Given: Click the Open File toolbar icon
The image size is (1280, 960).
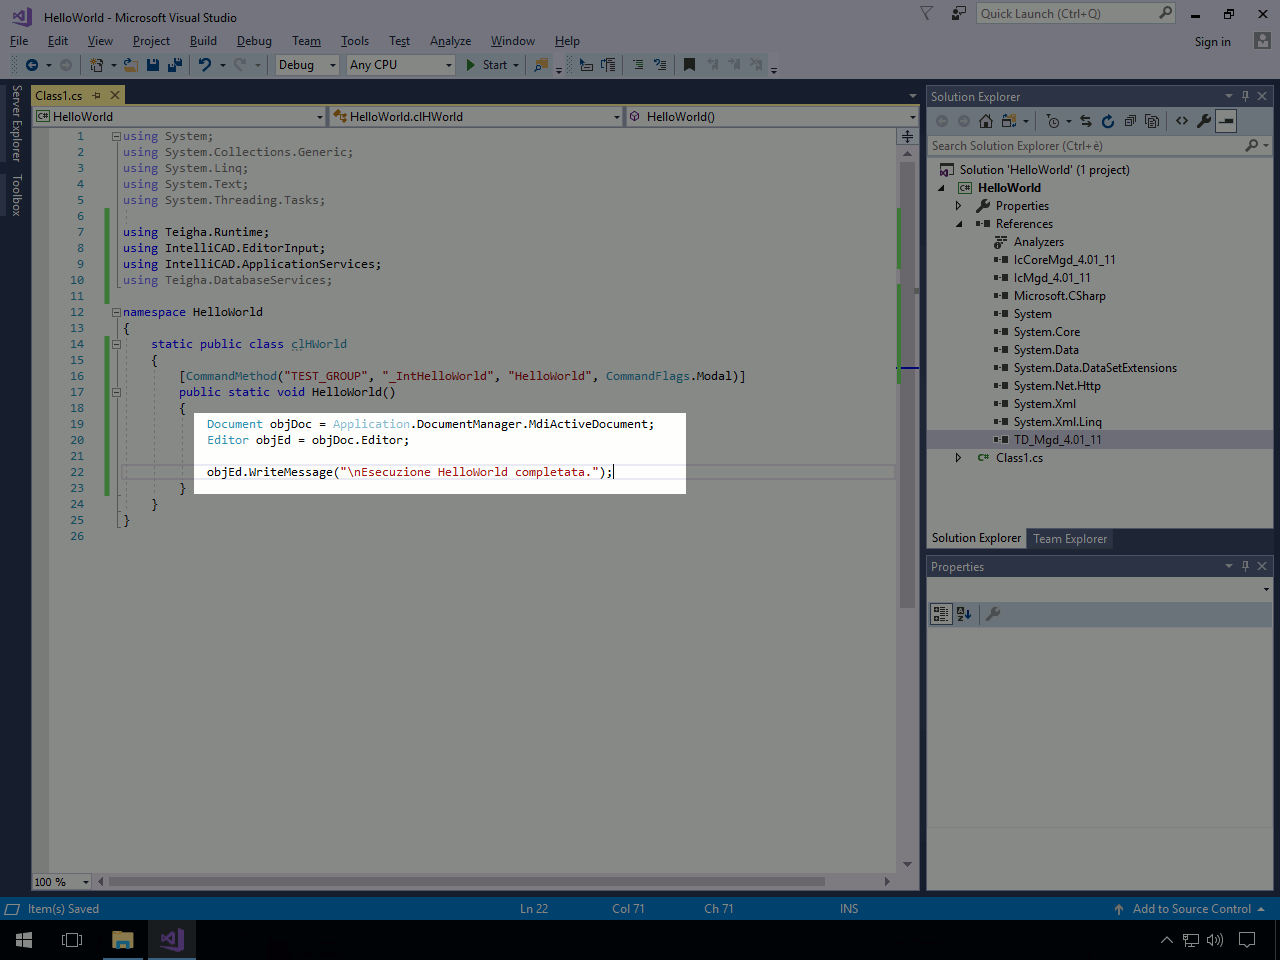Looking at the screenshot, I should (x=131, y=65).
